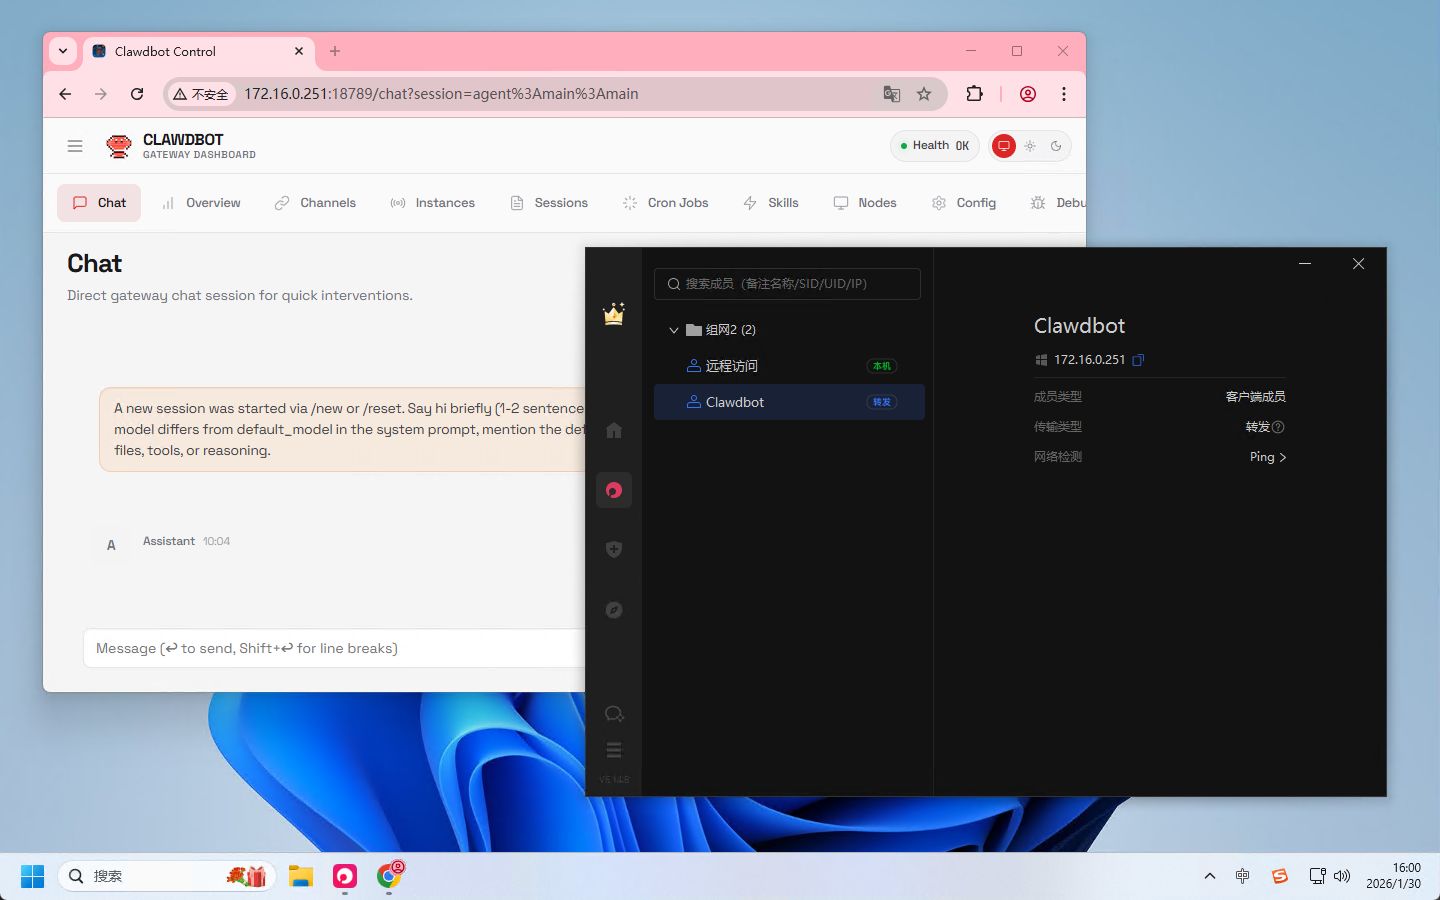This screenshot has width=1440, height=900.
Task: Select the Clawdbot Control browser tab
Action: pyautogui.click(x=198, y=51)
